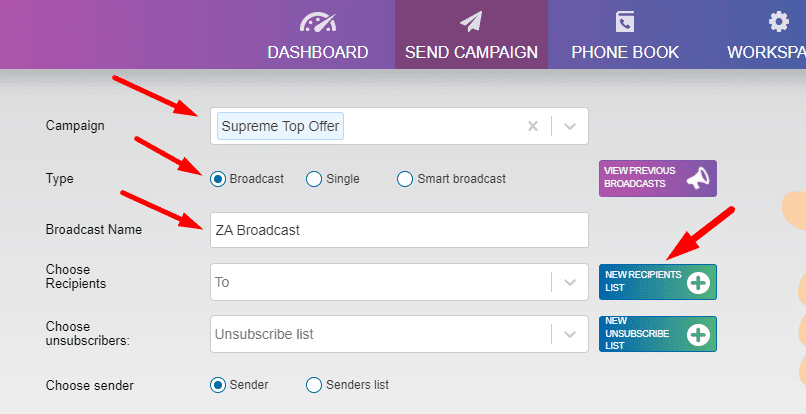
Task: Choose the Smart broadcast radio option
Action: (405, 179)
